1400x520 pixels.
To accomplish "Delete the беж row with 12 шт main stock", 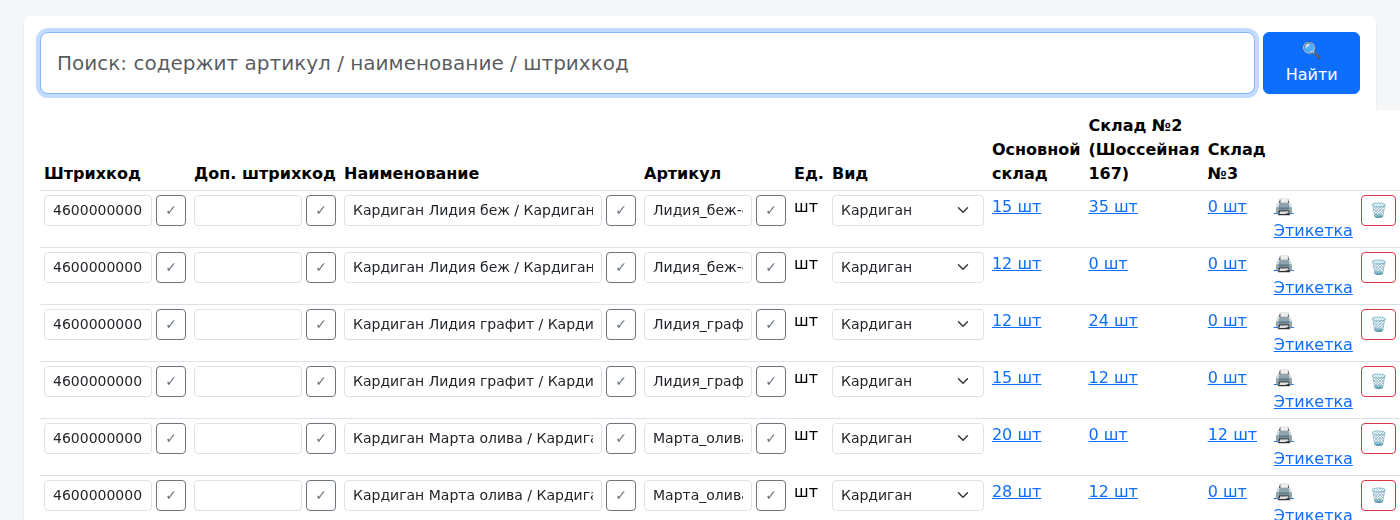I will click(x=1378, y=267).
